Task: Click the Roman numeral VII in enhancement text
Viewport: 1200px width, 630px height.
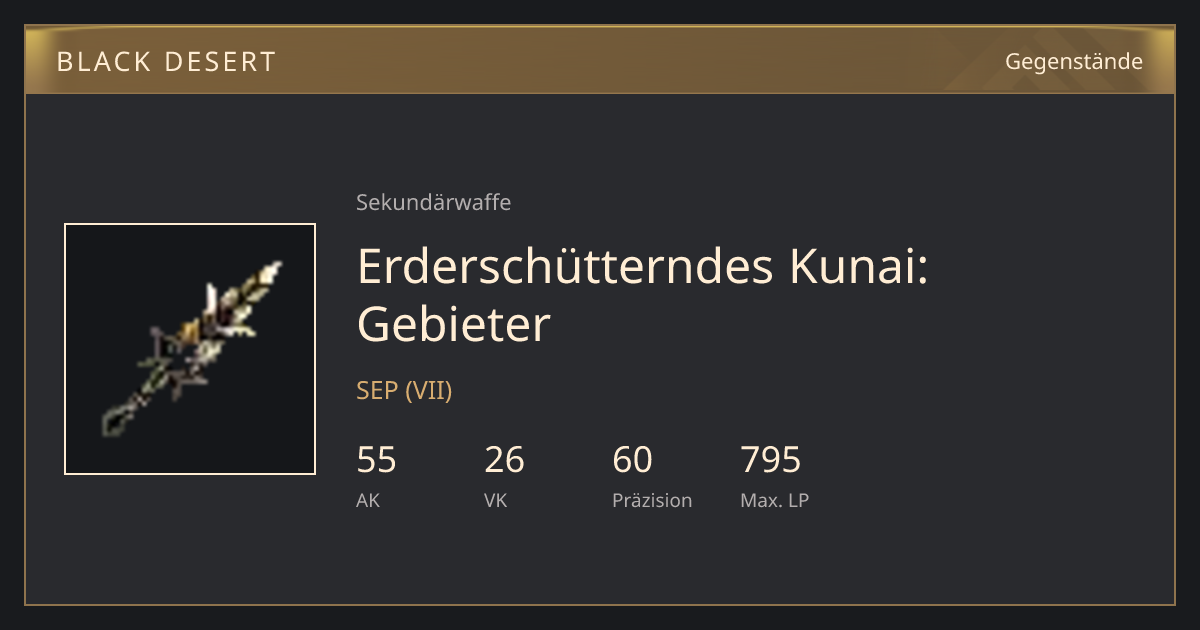Action: (428, 391)
